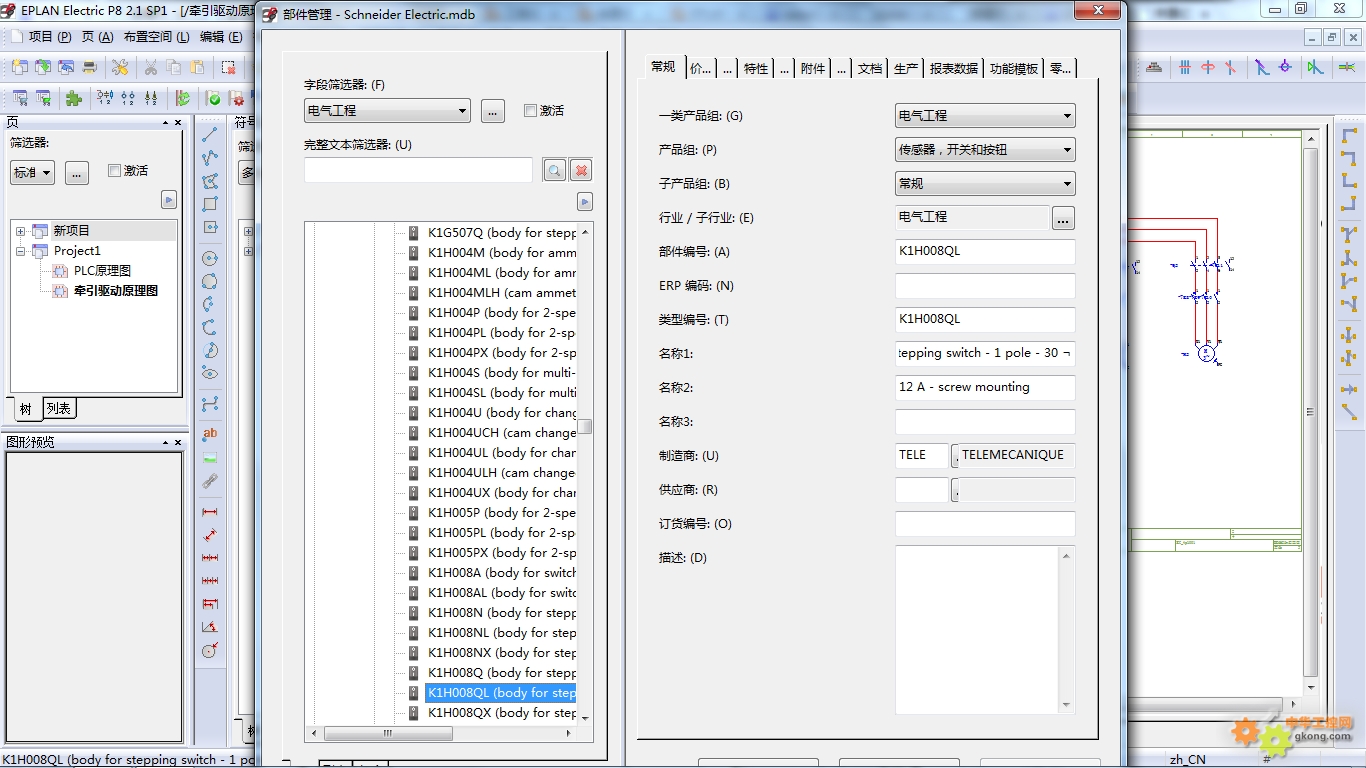Click the red dimension tool icon
This screenshot has height=768, width=1366.
click(210, 511)
